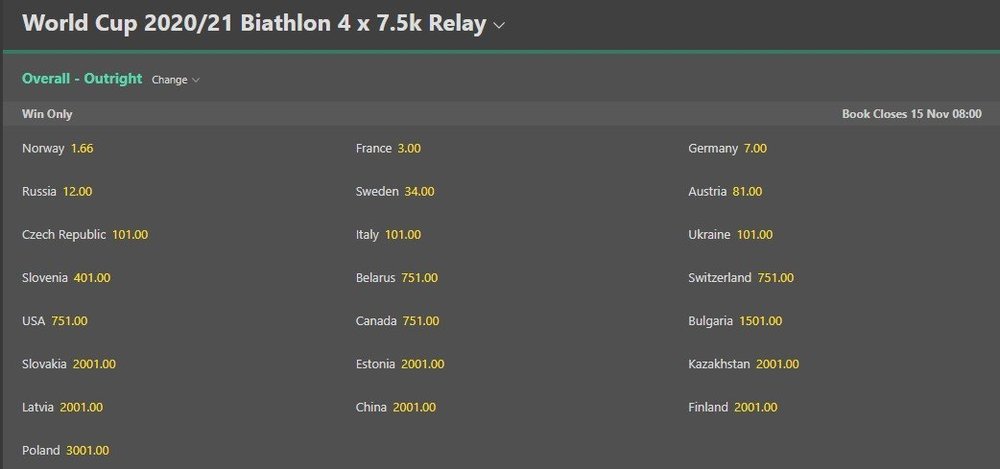Pick Czech Republic at 101.00

pyautogui.click(x=130, y=235)
